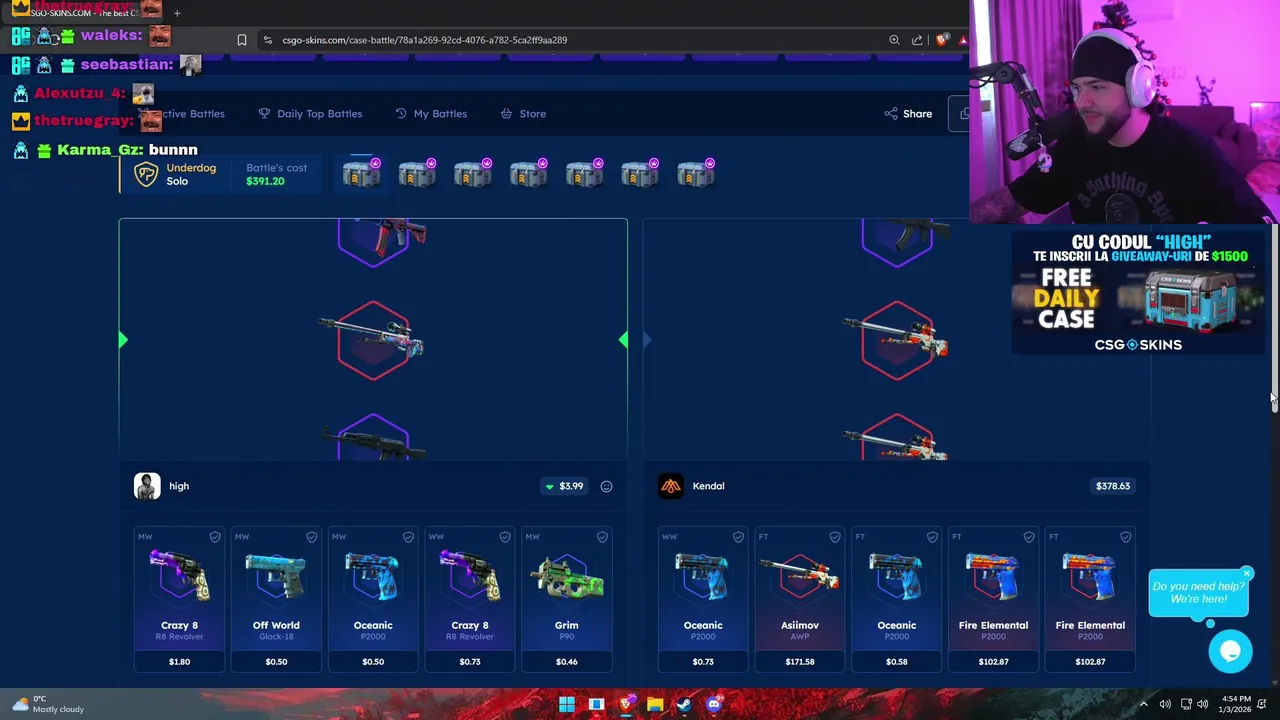Click the shield icon on the Asiimov card
1280x720 pixels.
[835, 537]
